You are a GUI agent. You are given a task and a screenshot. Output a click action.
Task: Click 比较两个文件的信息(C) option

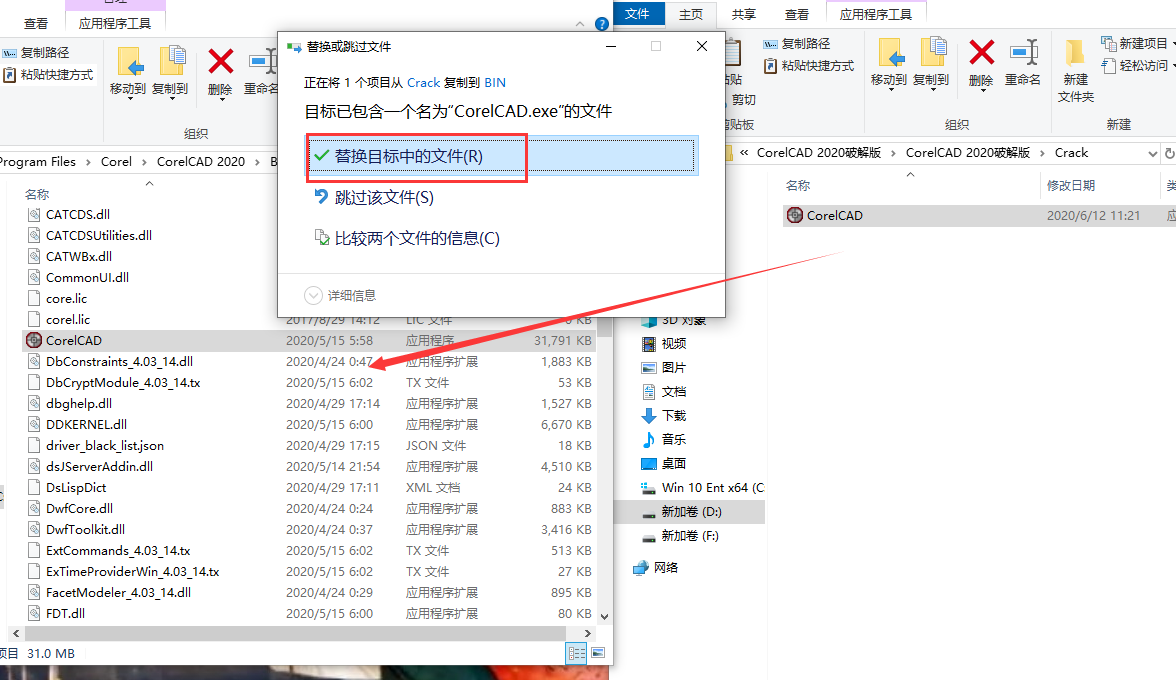click(416, 238)
